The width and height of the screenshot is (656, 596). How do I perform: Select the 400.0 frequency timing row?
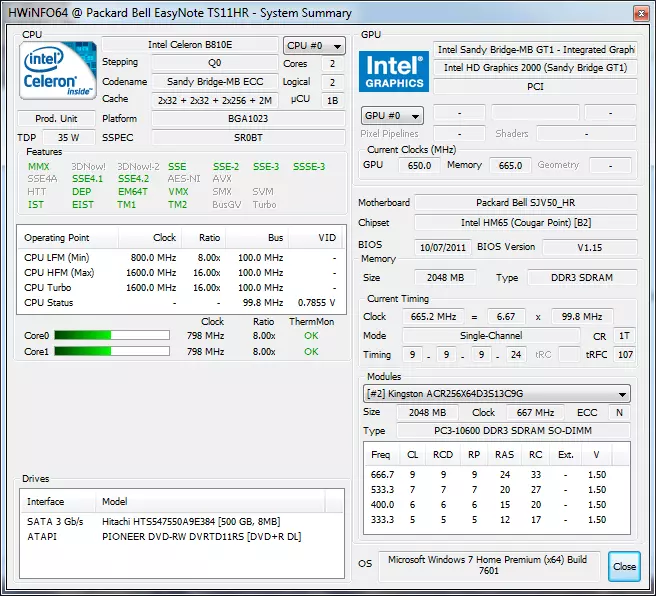click(497, 505)
